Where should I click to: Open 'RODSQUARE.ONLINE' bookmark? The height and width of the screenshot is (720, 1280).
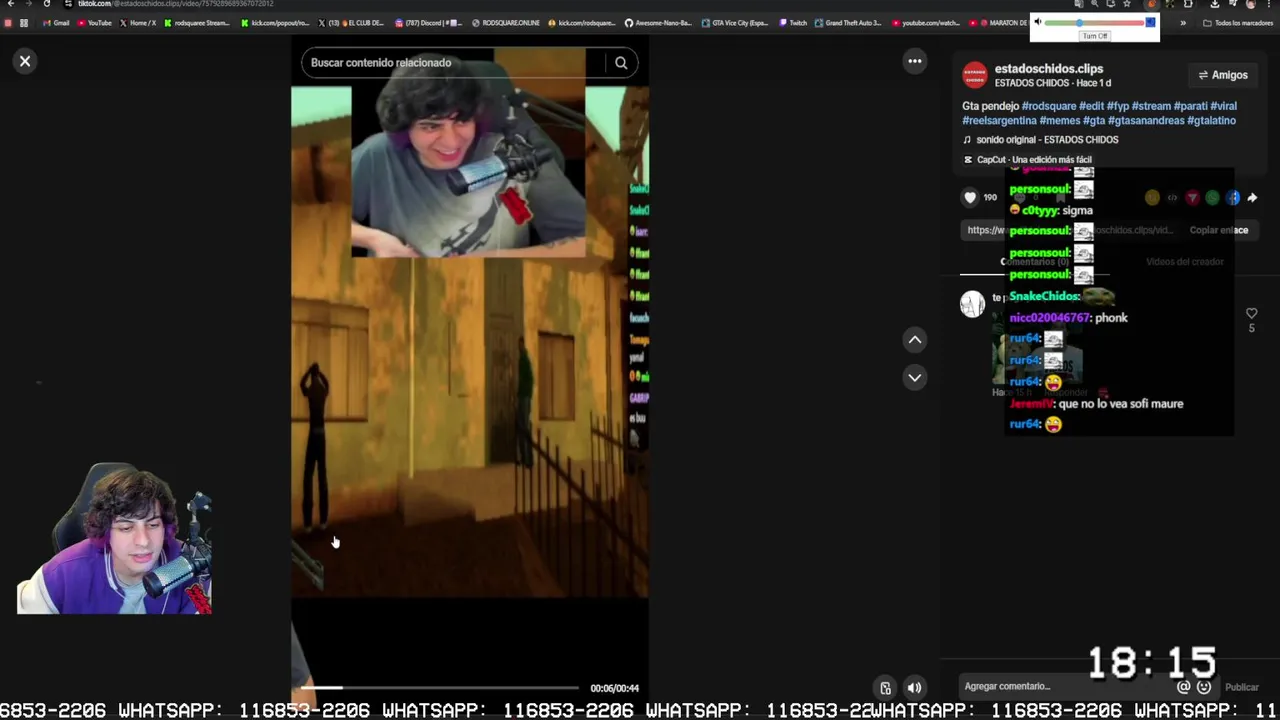click(x=505, y=23)
